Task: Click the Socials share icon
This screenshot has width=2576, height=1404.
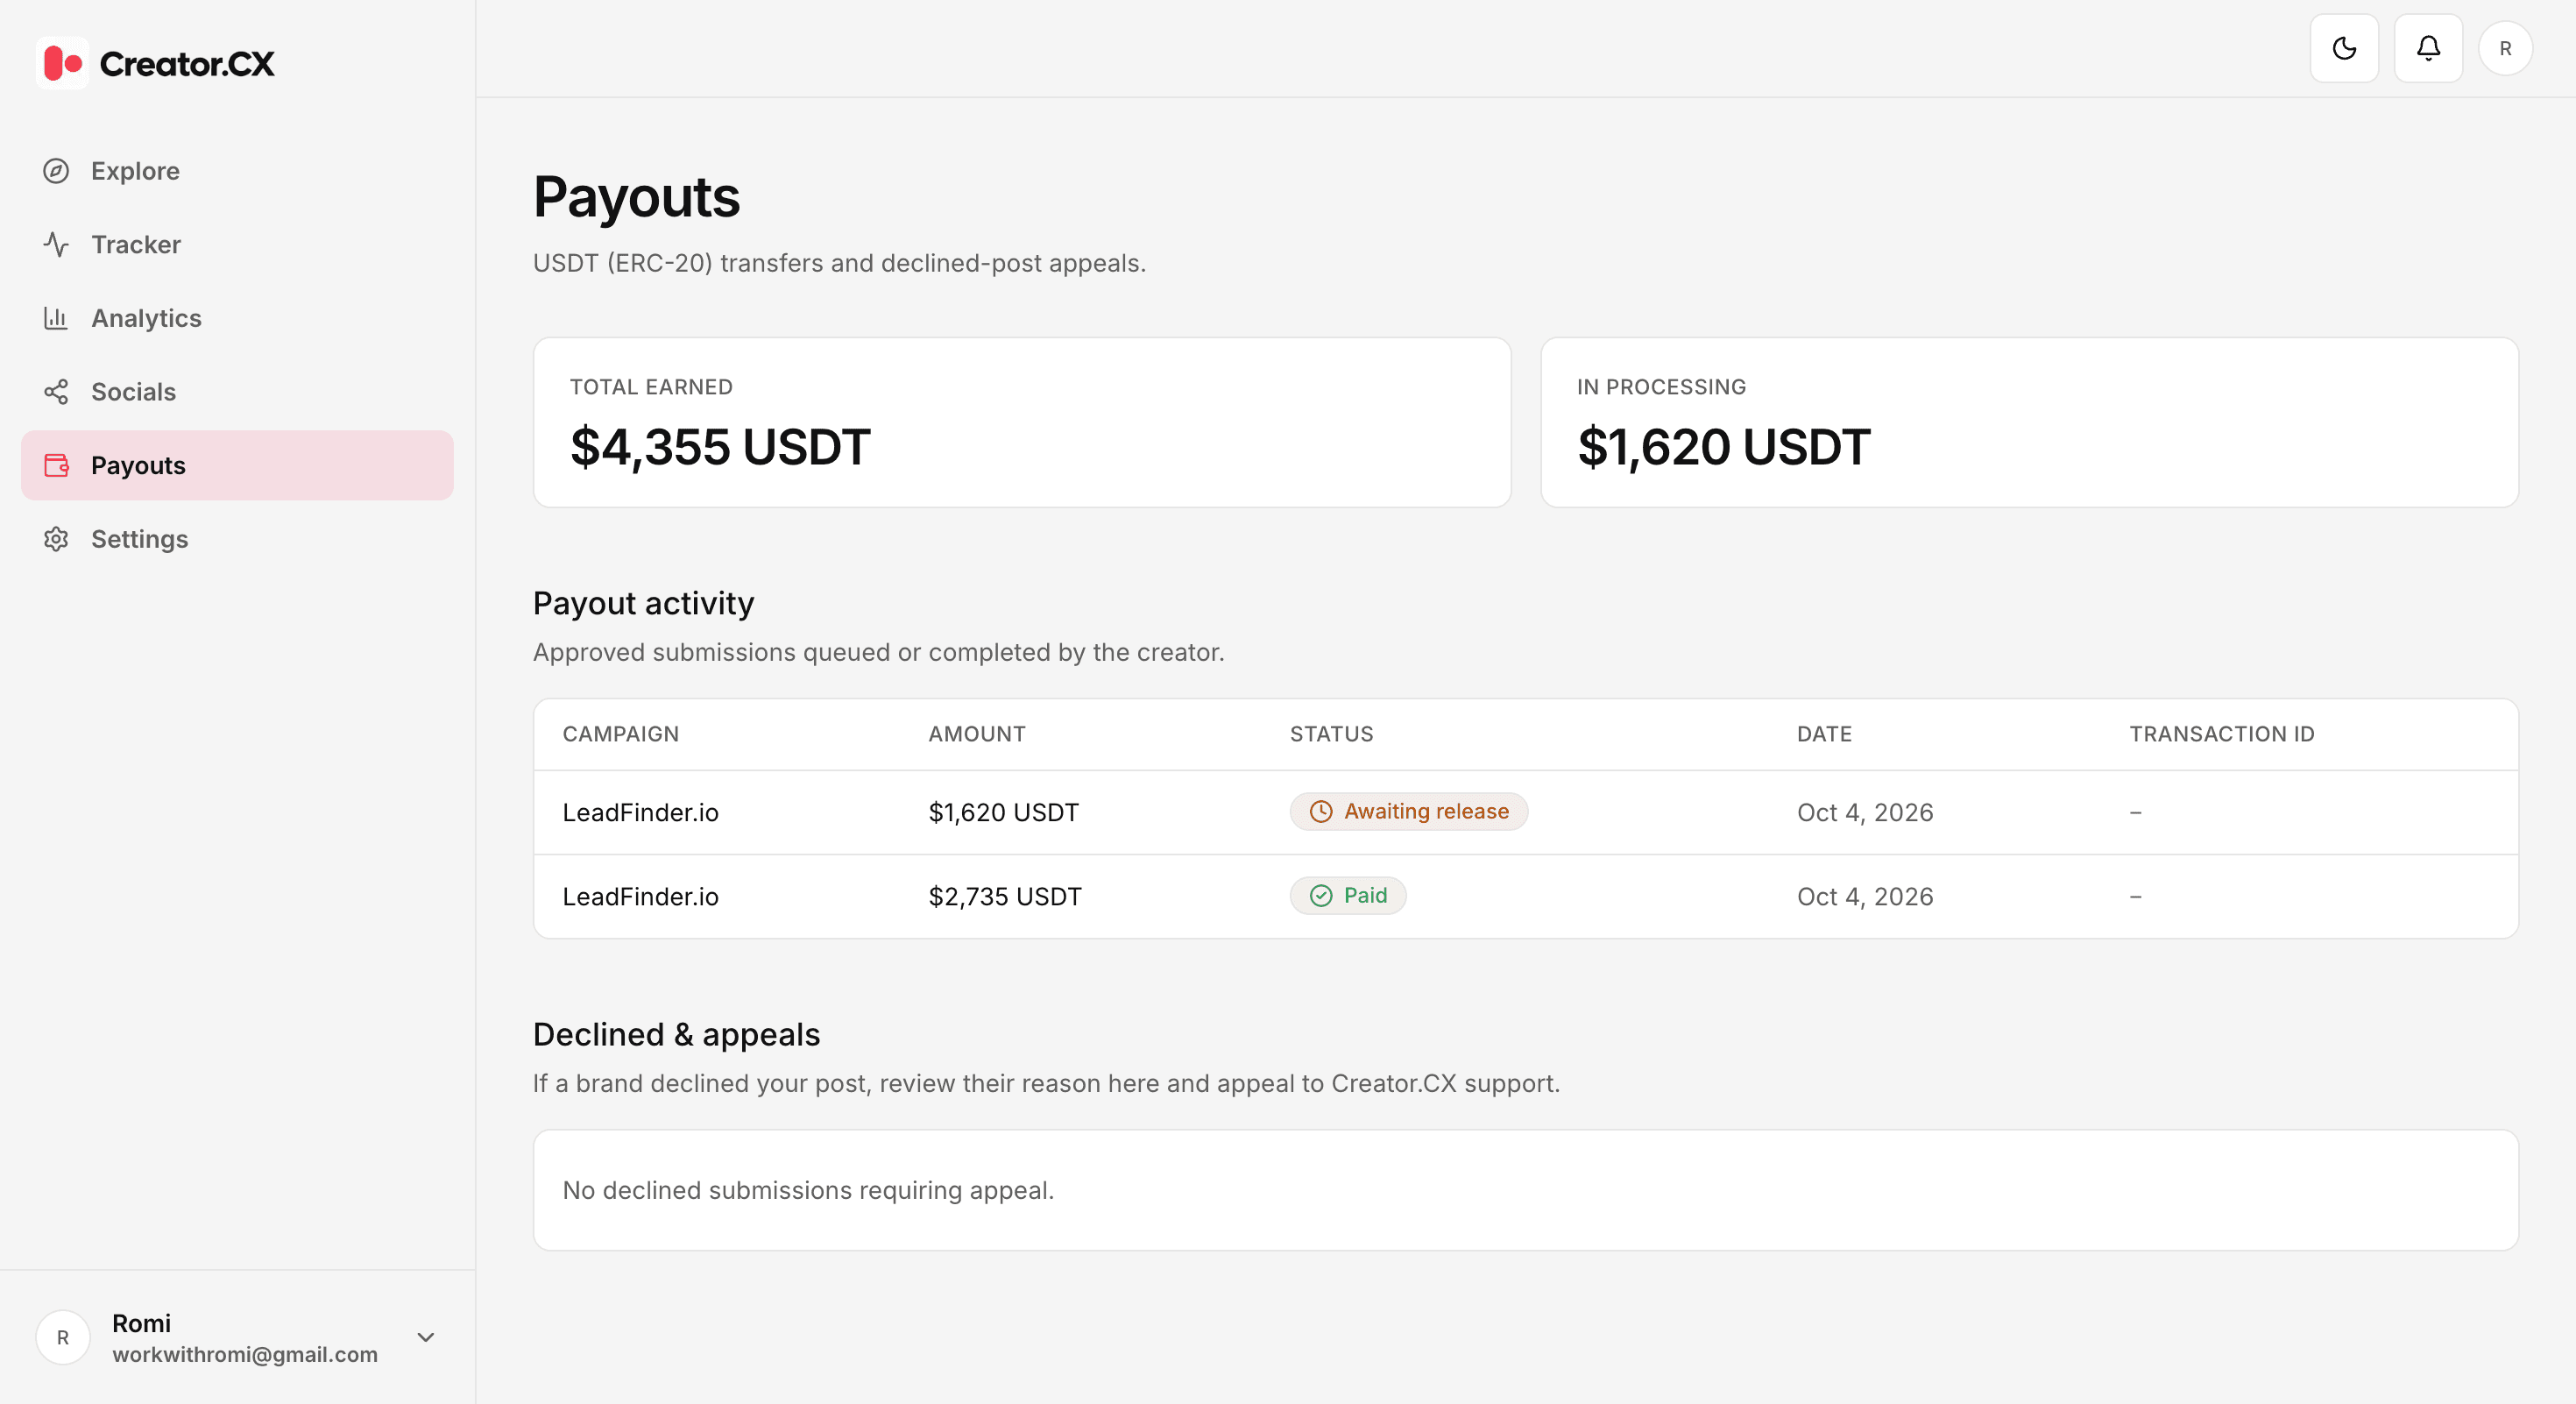Action: (56, 392)
